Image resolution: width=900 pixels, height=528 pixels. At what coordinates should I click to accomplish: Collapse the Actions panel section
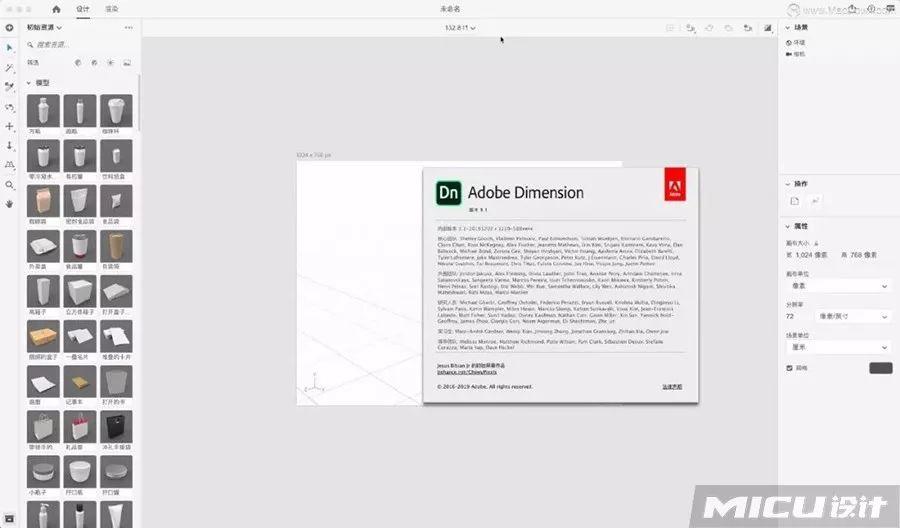click(x=788, y=184)
